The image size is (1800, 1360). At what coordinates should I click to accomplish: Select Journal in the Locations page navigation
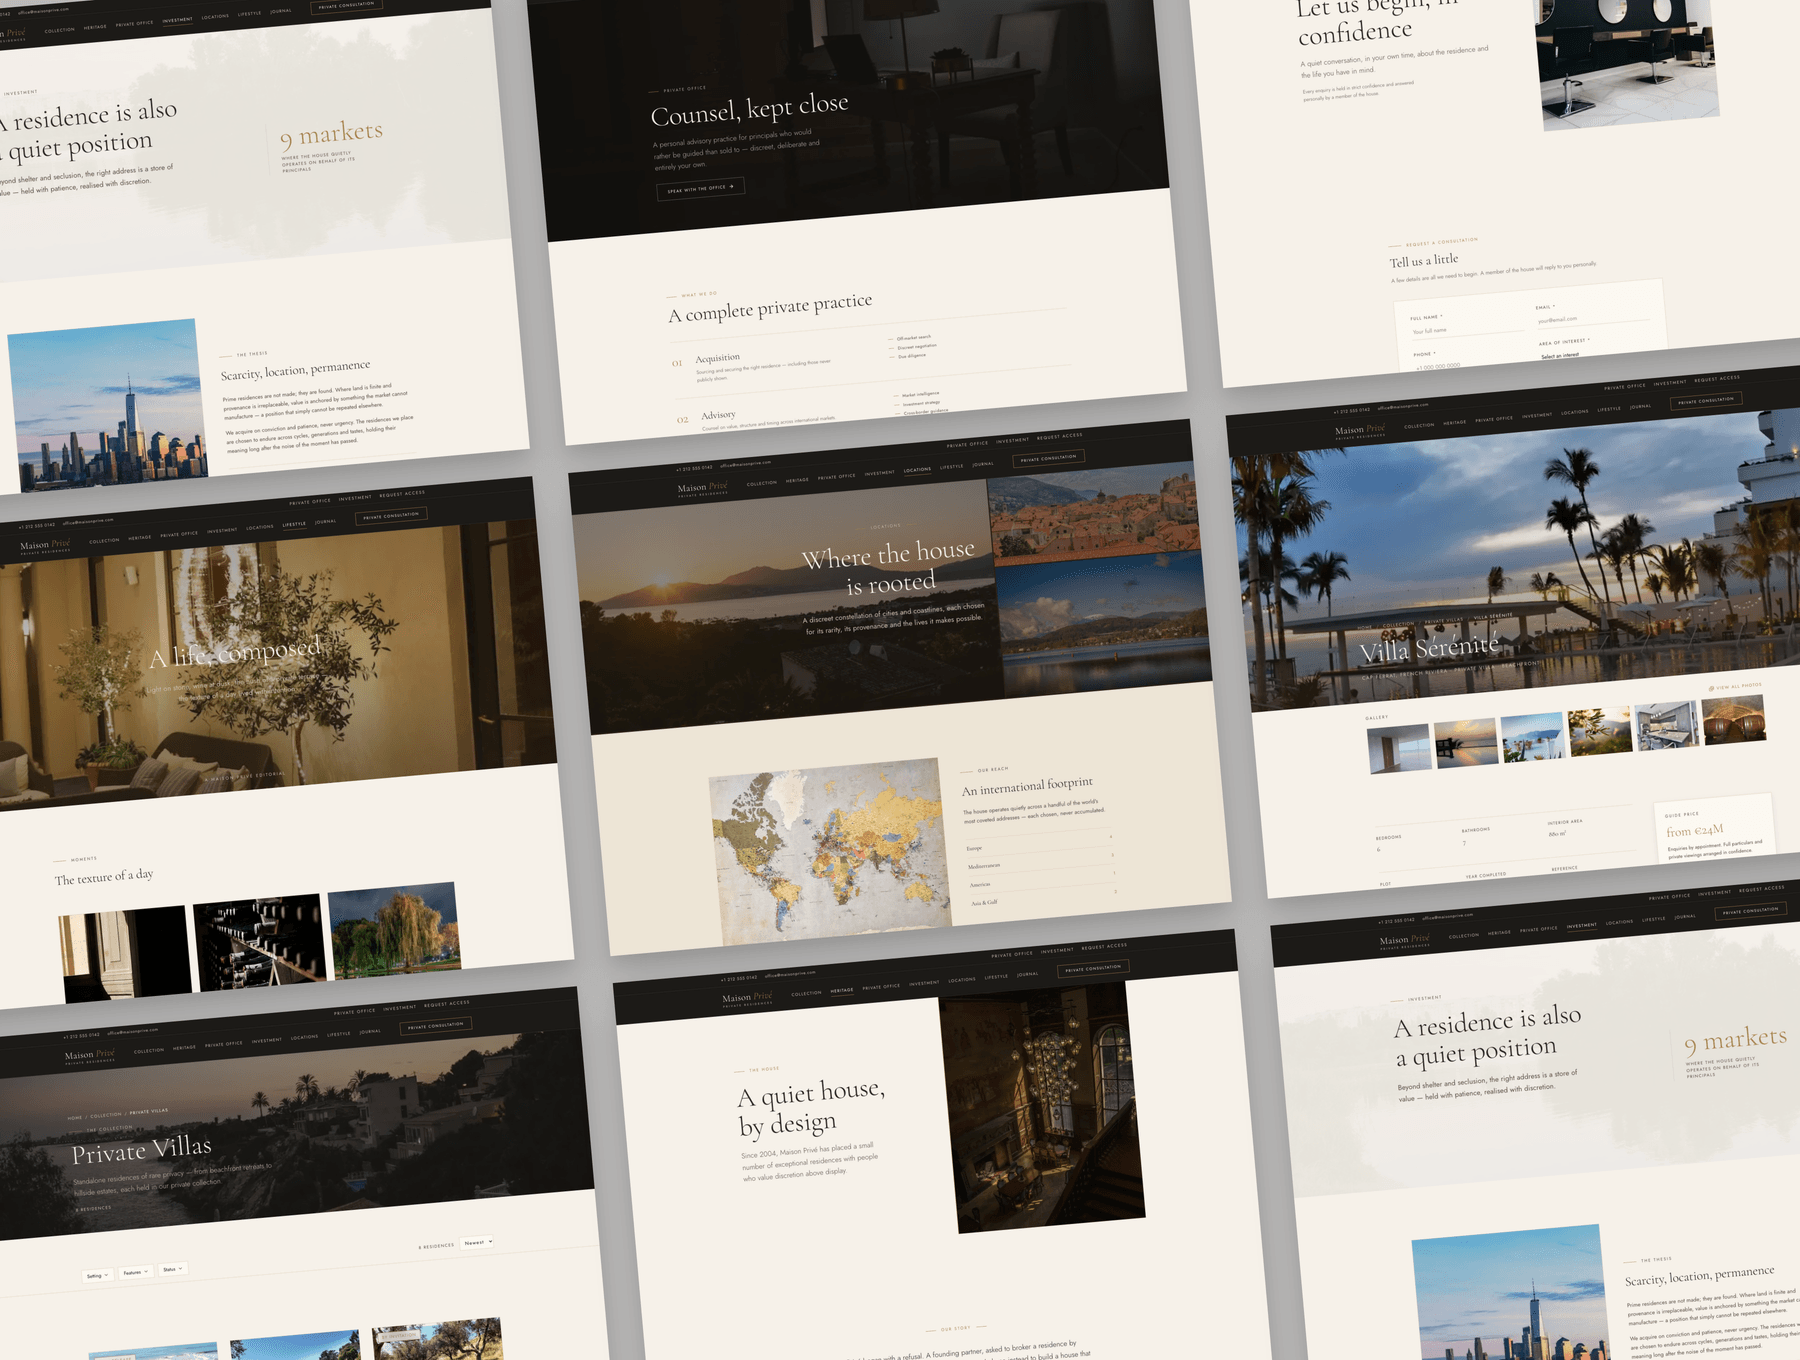pyautogui.click(x=983, y=464)
